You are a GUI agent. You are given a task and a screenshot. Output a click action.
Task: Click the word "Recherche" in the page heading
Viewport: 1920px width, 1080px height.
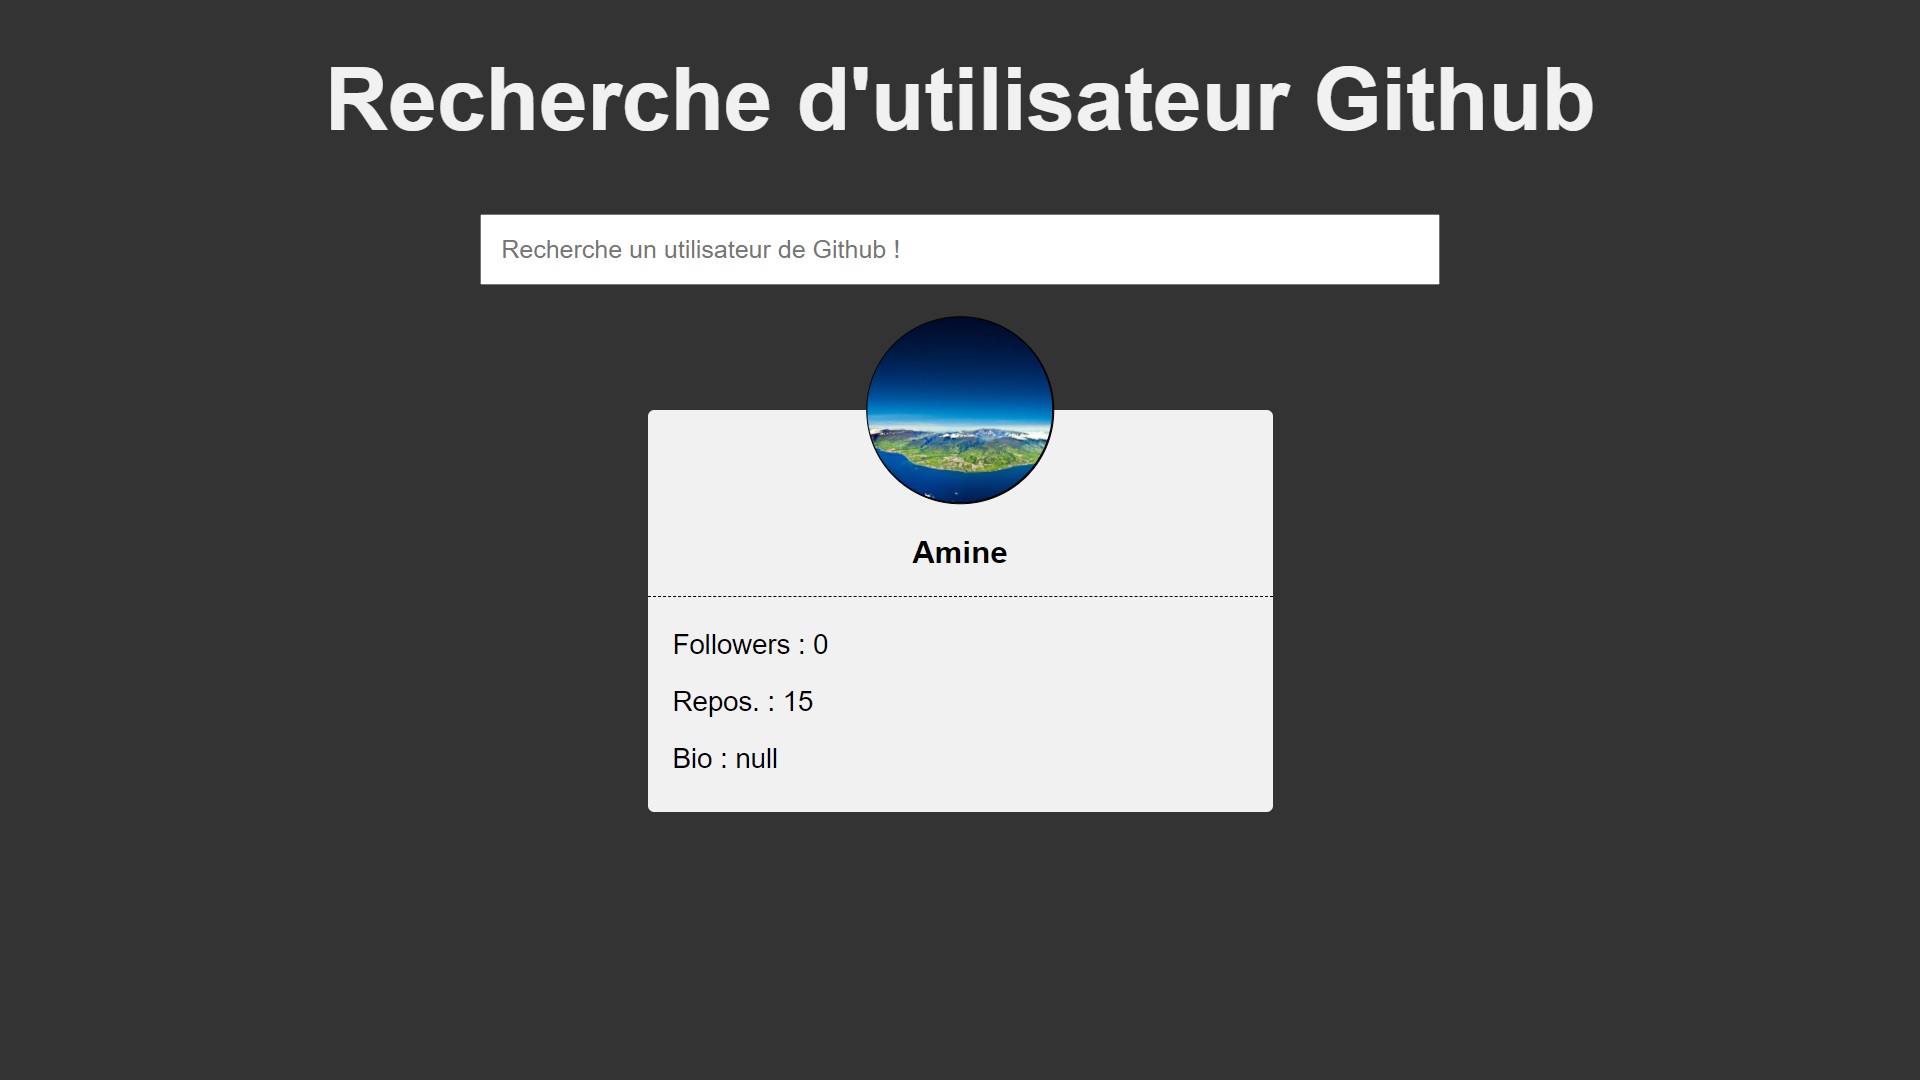[548, 100]
